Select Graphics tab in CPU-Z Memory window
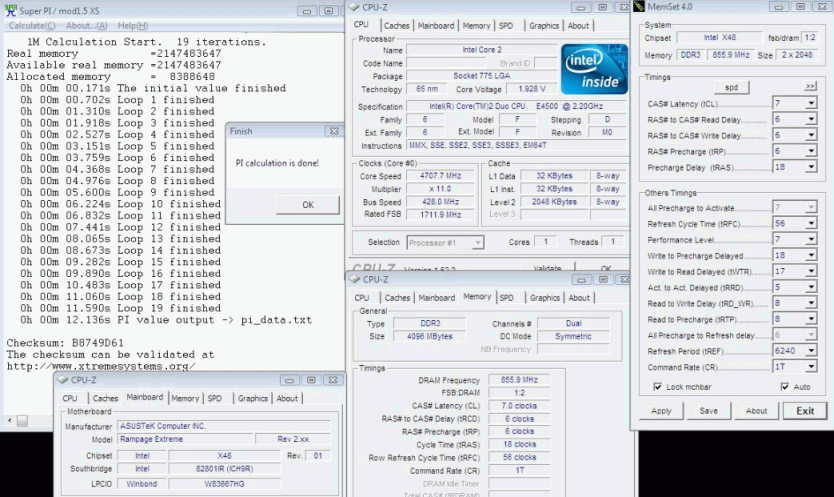834x497 pixels. (x=545, y=298)
